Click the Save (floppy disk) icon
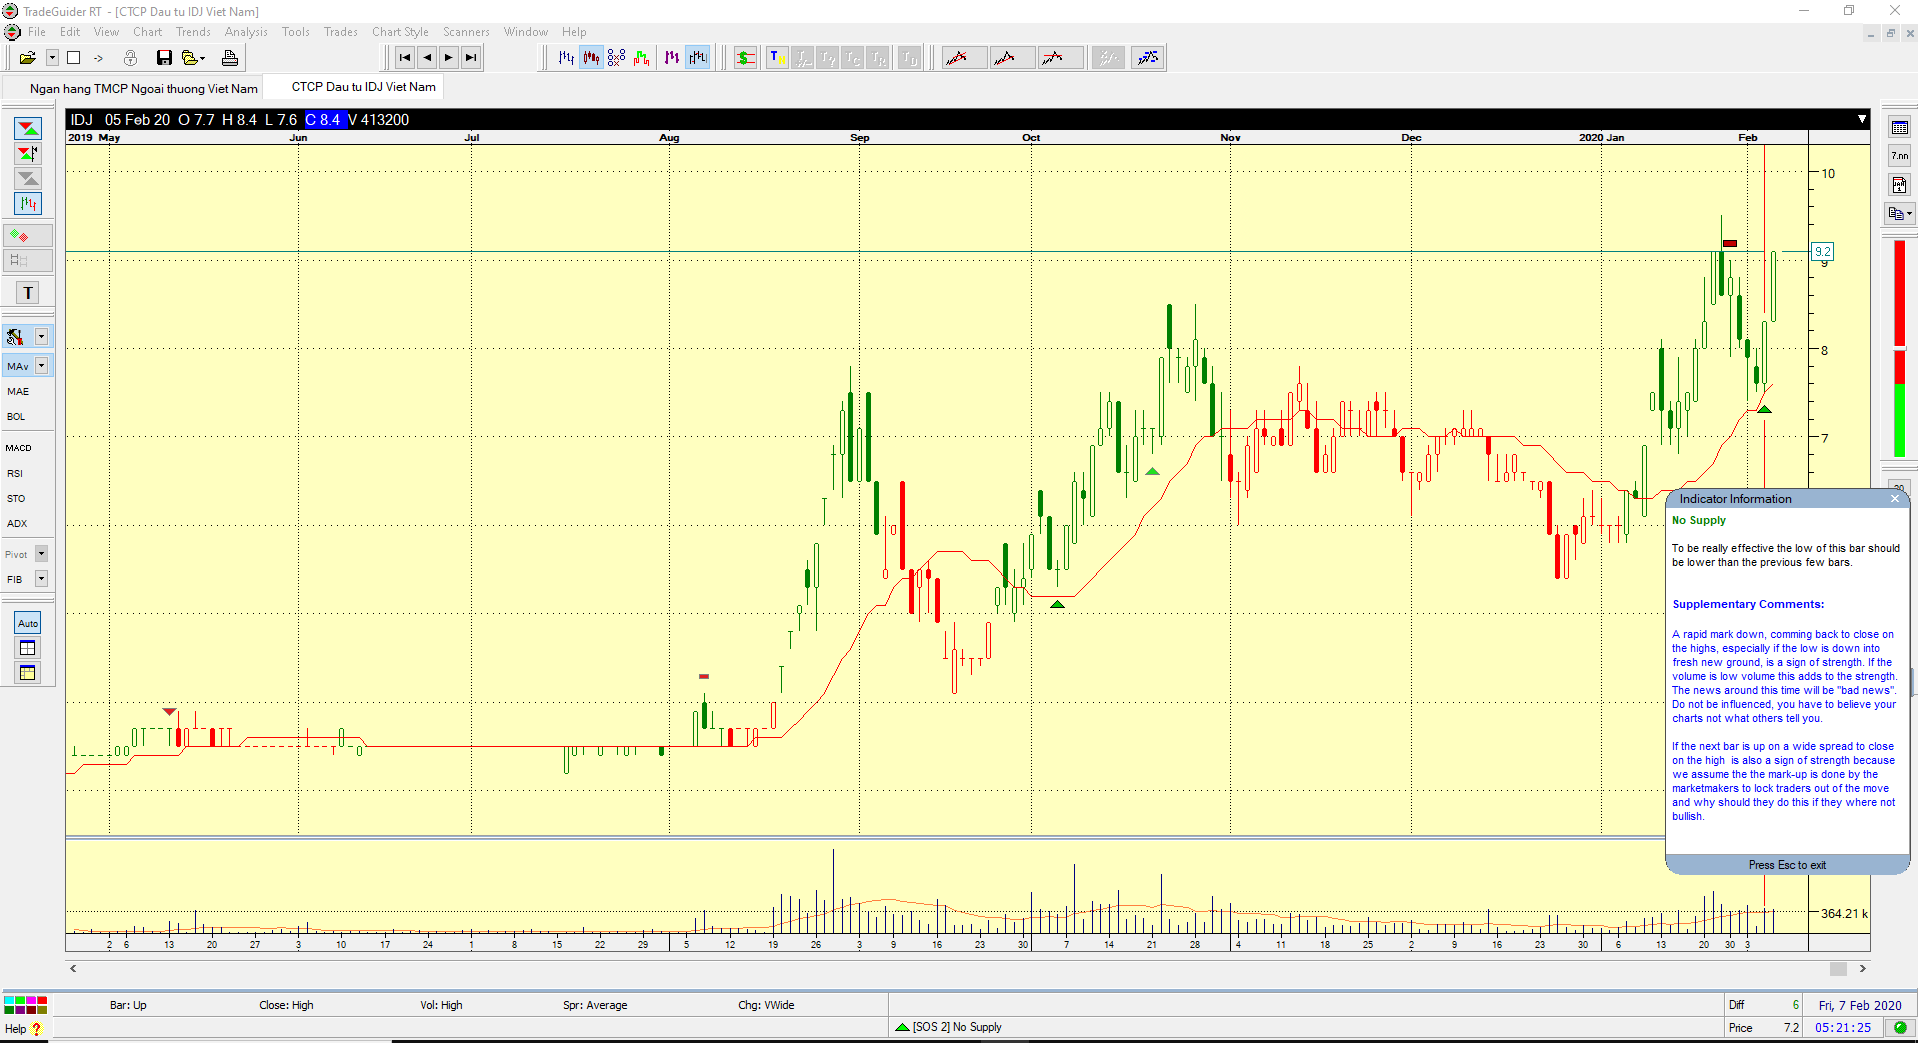The width and height of the screenshot is (1918, 1043). click(164, 58)
